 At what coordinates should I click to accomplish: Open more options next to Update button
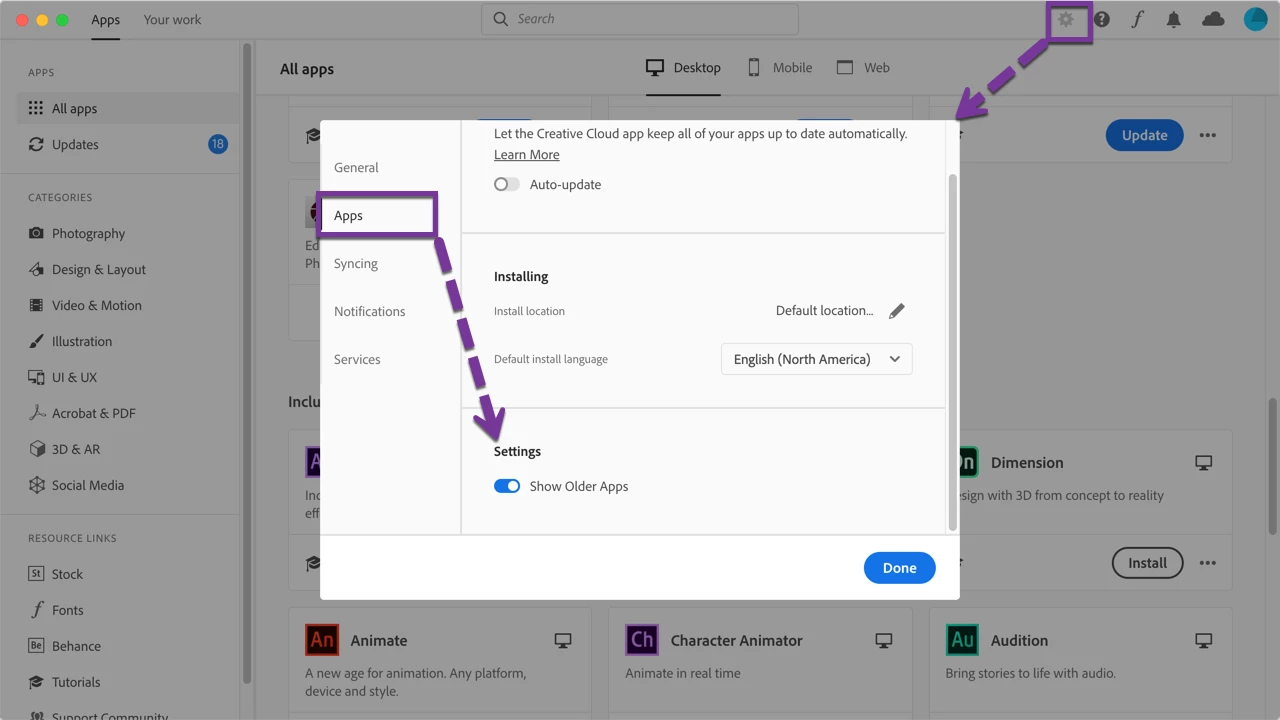pyautogui.click(x=1208, y=135)
